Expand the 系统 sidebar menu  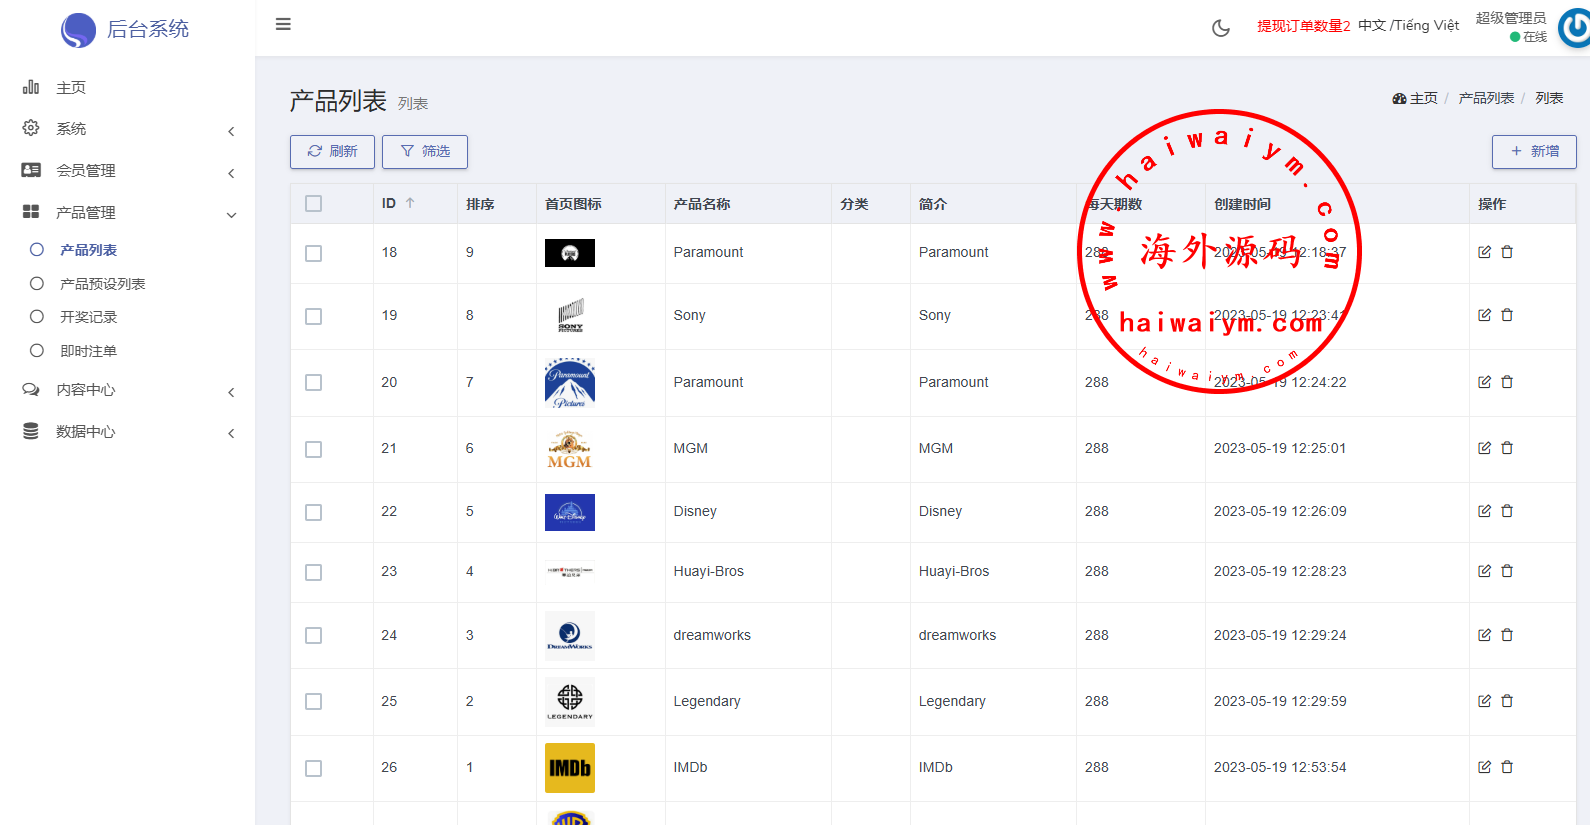pos(128,129)
